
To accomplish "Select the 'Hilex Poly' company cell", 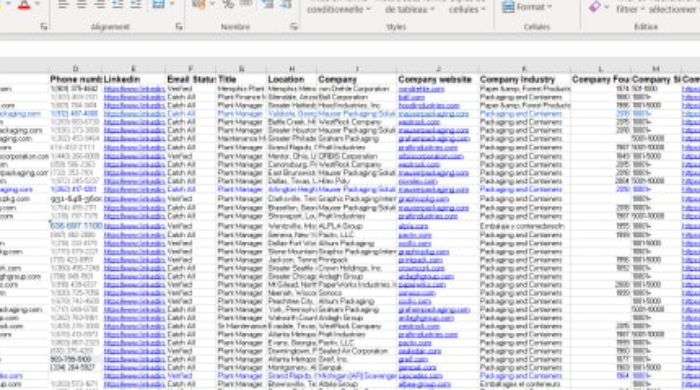I will coord(357,182).
